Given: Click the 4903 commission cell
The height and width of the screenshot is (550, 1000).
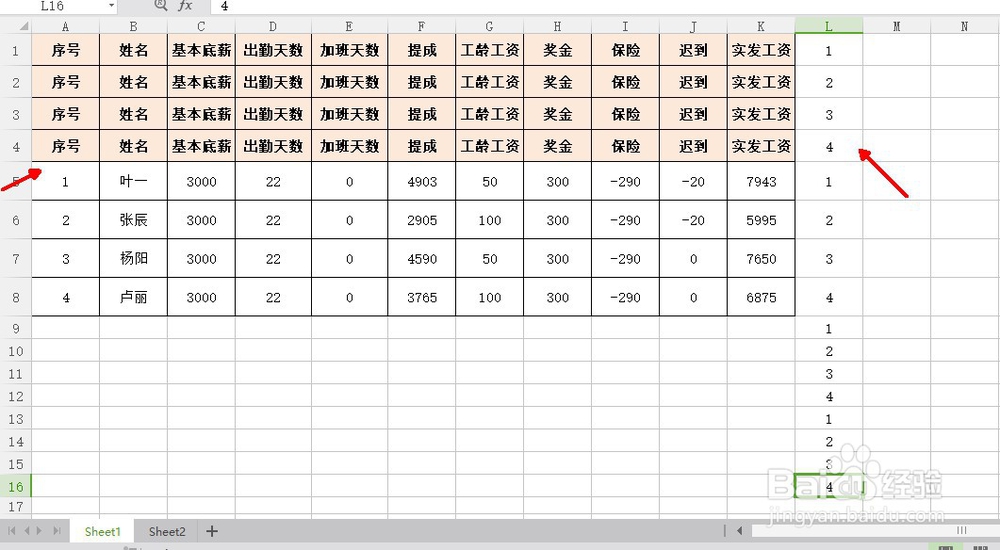Looking at the screenshot, I should 422,181.
